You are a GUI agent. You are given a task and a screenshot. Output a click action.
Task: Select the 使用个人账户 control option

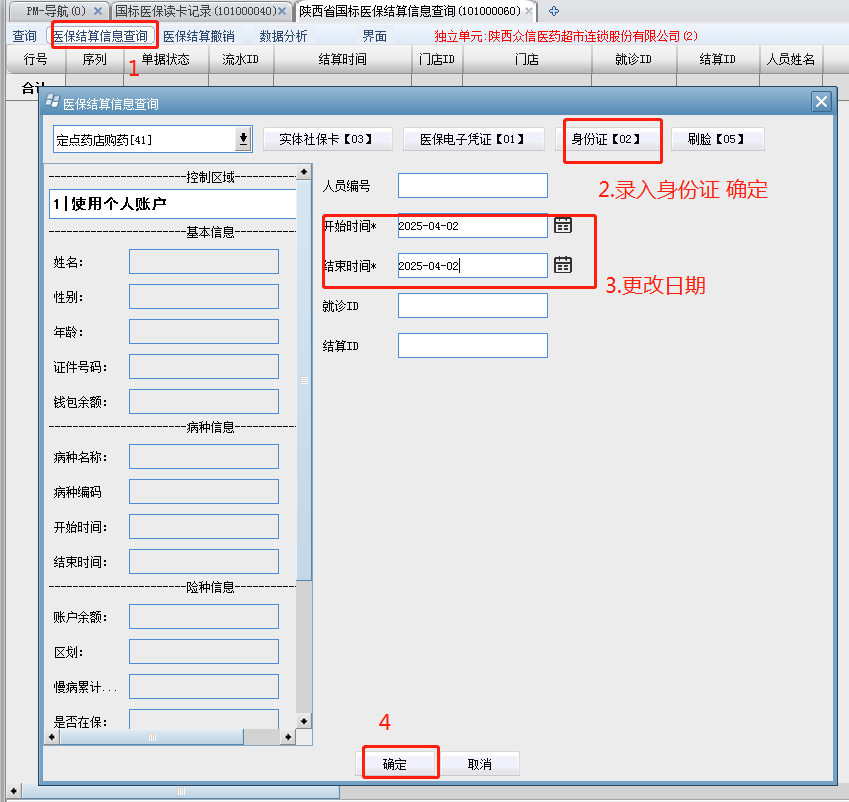(x=172, y=204)
